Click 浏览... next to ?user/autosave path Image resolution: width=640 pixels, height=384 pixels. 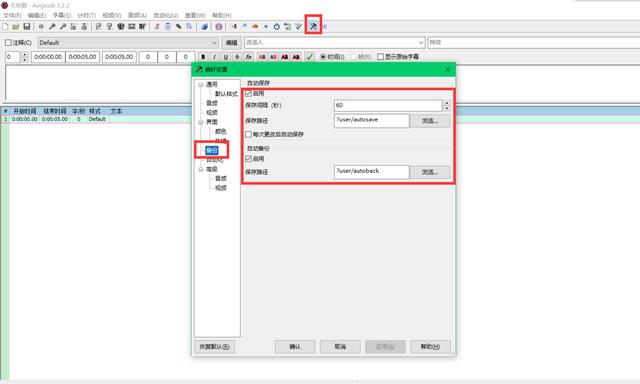click(x=430, y=121)
